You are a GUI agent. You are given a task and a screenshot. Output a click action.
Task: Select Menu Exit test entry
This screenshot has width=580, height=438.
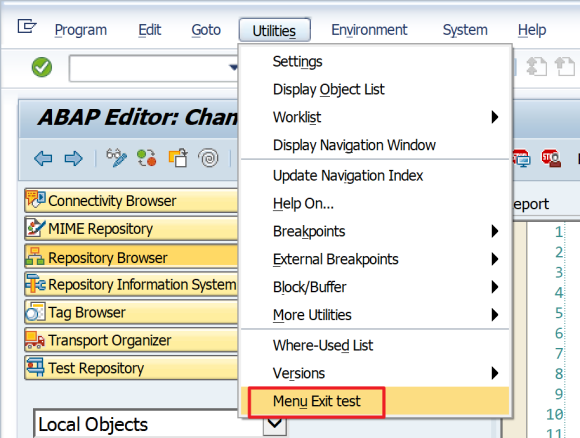[375, 401]
